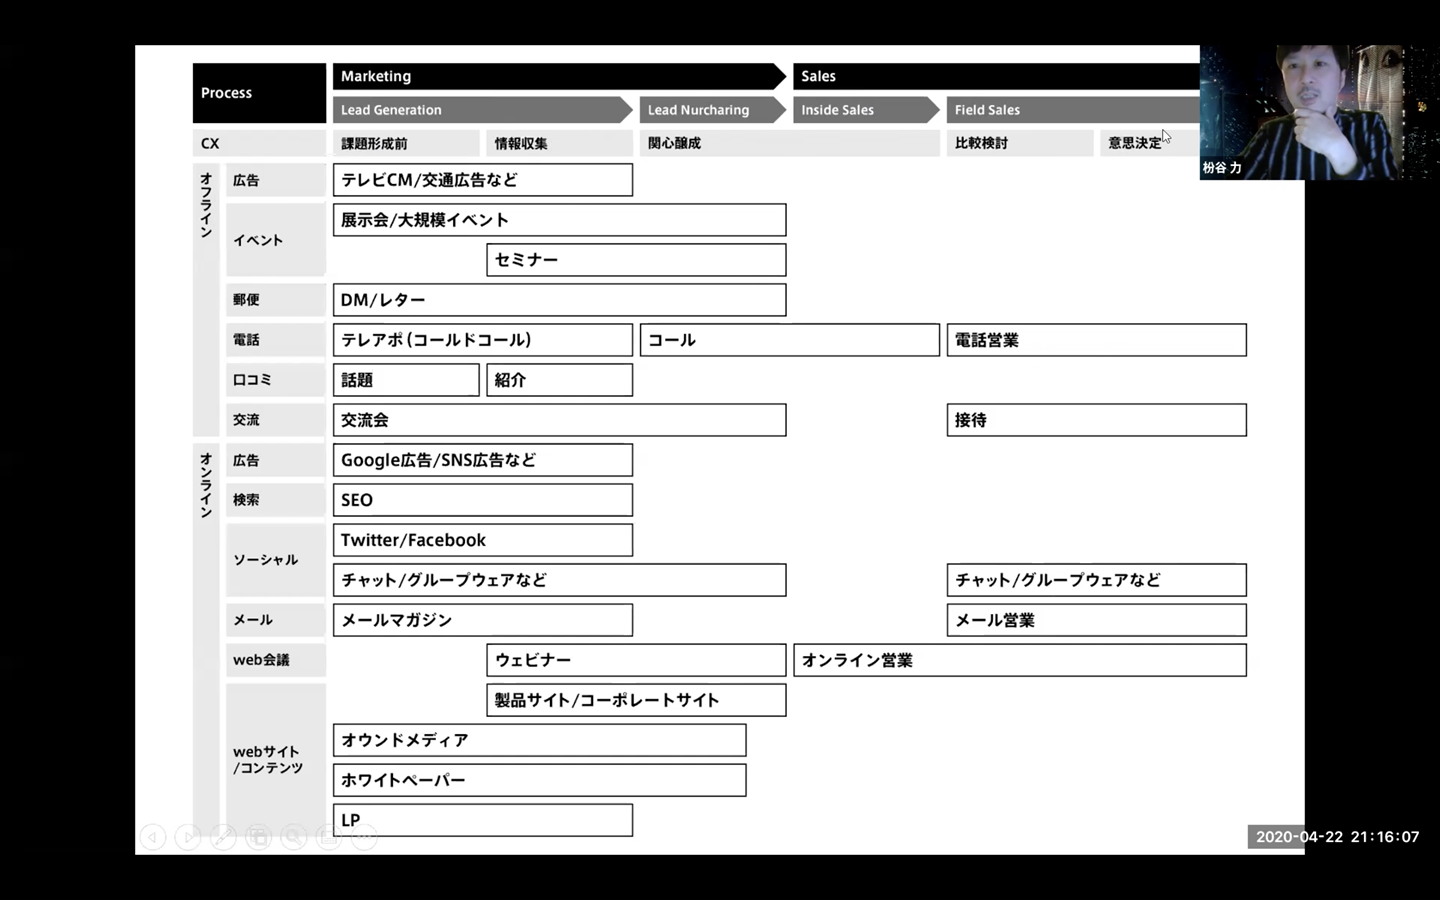
Task: Select the メールマガジン box
Action: coord(483,620)
